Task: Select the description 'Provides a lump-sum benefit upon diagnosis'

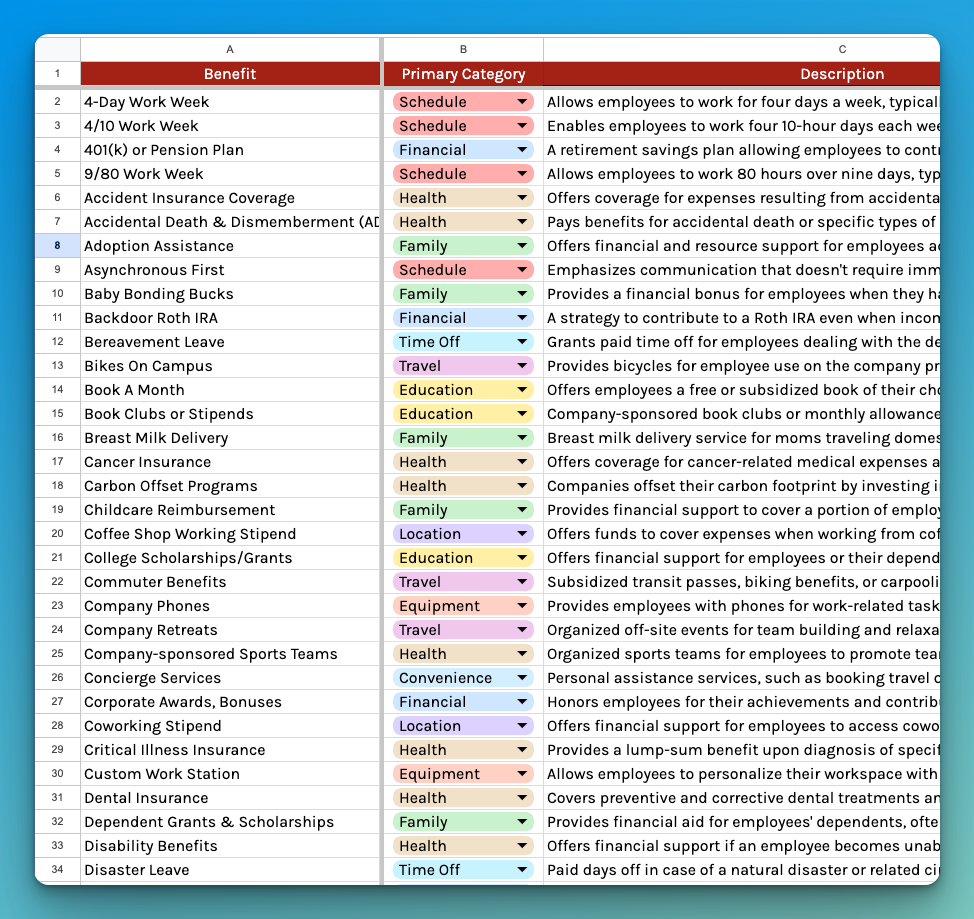Action: [x=742, y=750]
